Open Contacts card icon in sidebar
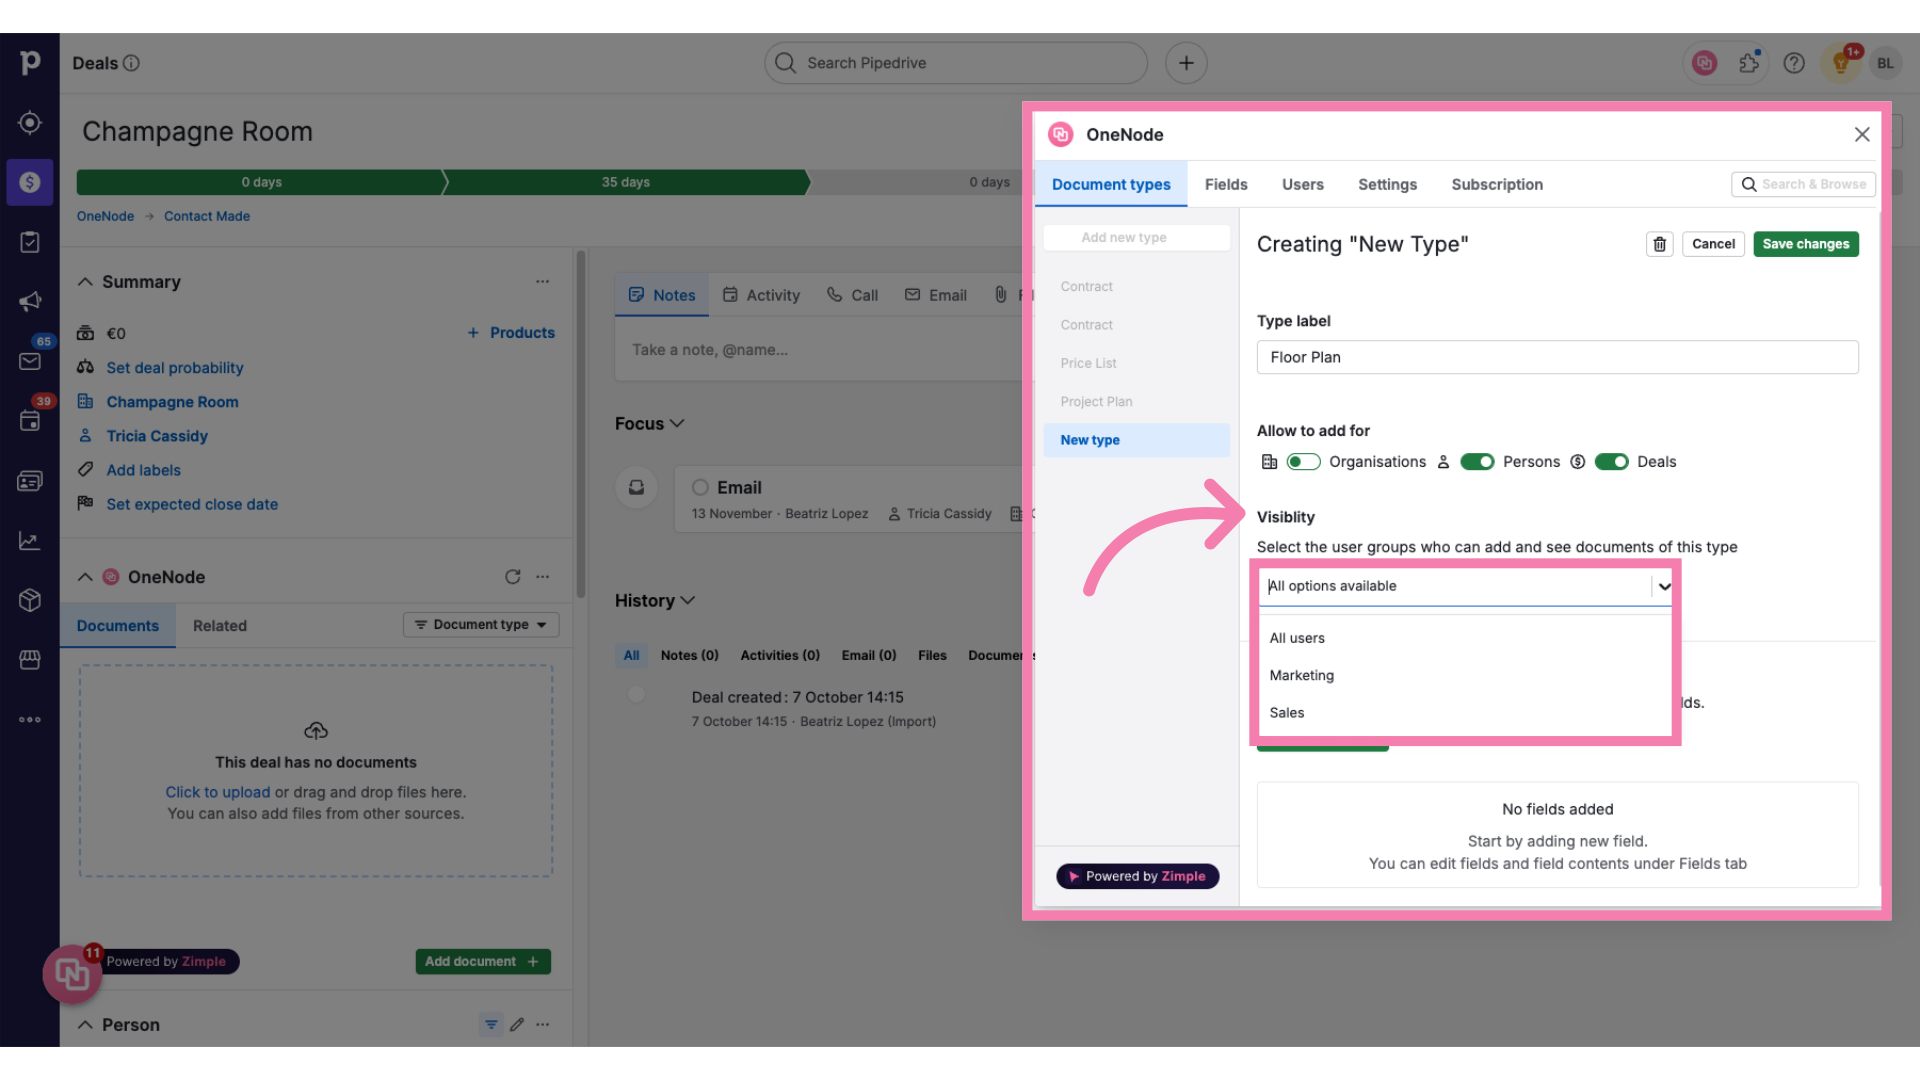 30,481
